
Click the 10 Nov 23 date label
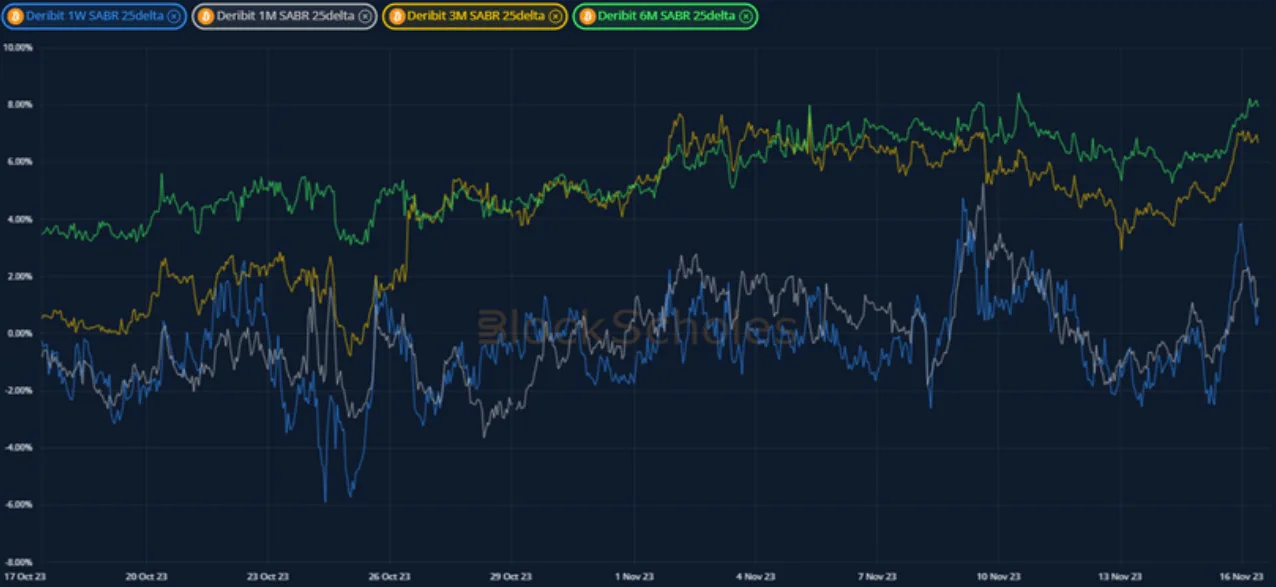point(999,577)
